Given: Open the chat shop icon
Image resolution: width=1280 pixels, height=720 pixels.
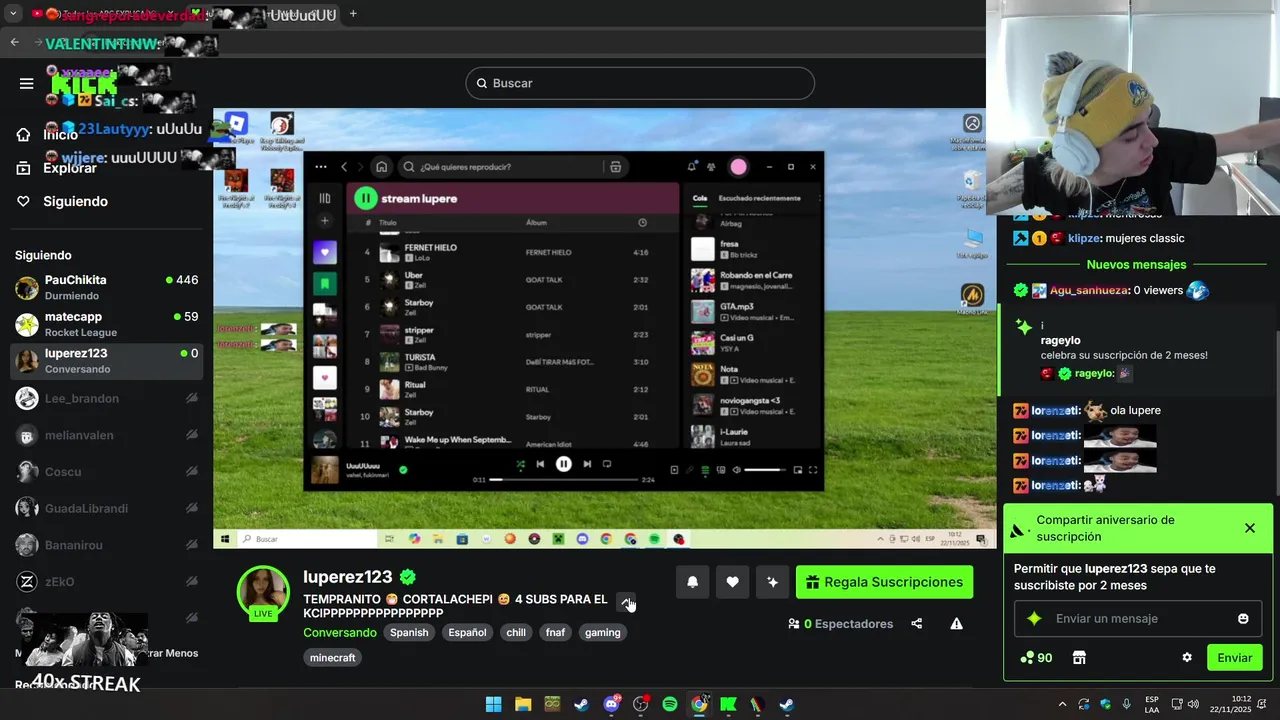Looking at the screenshot, I should [x=1079, y=658].
